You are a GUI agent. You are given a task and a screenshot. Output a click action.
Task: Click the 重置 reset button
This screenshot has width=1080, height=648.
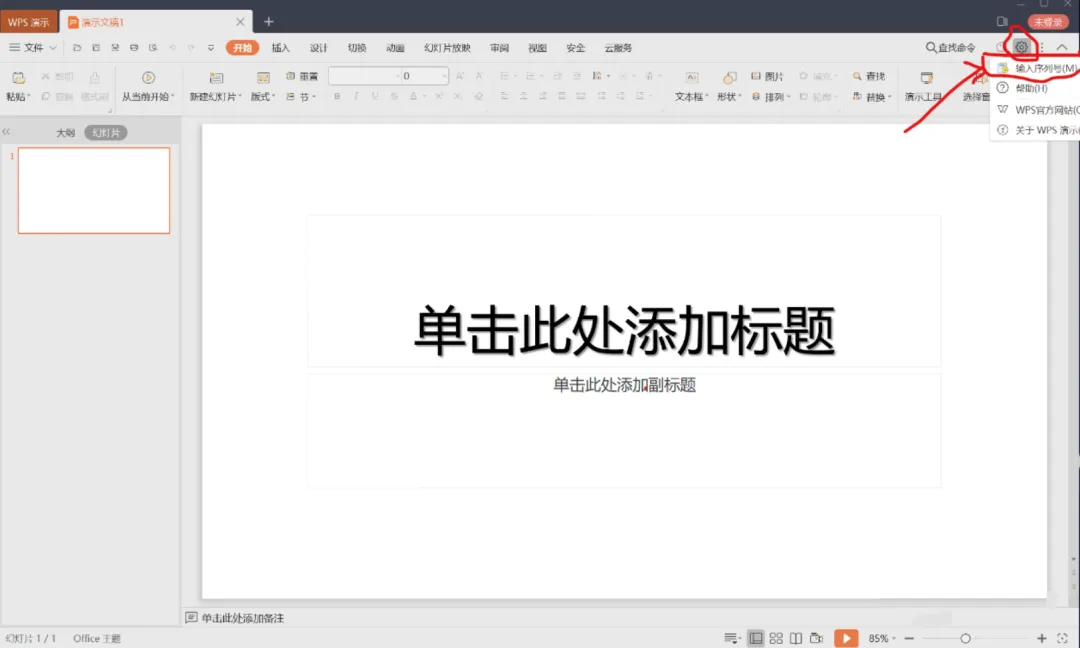pyautogui.click(x=302, y=76)
